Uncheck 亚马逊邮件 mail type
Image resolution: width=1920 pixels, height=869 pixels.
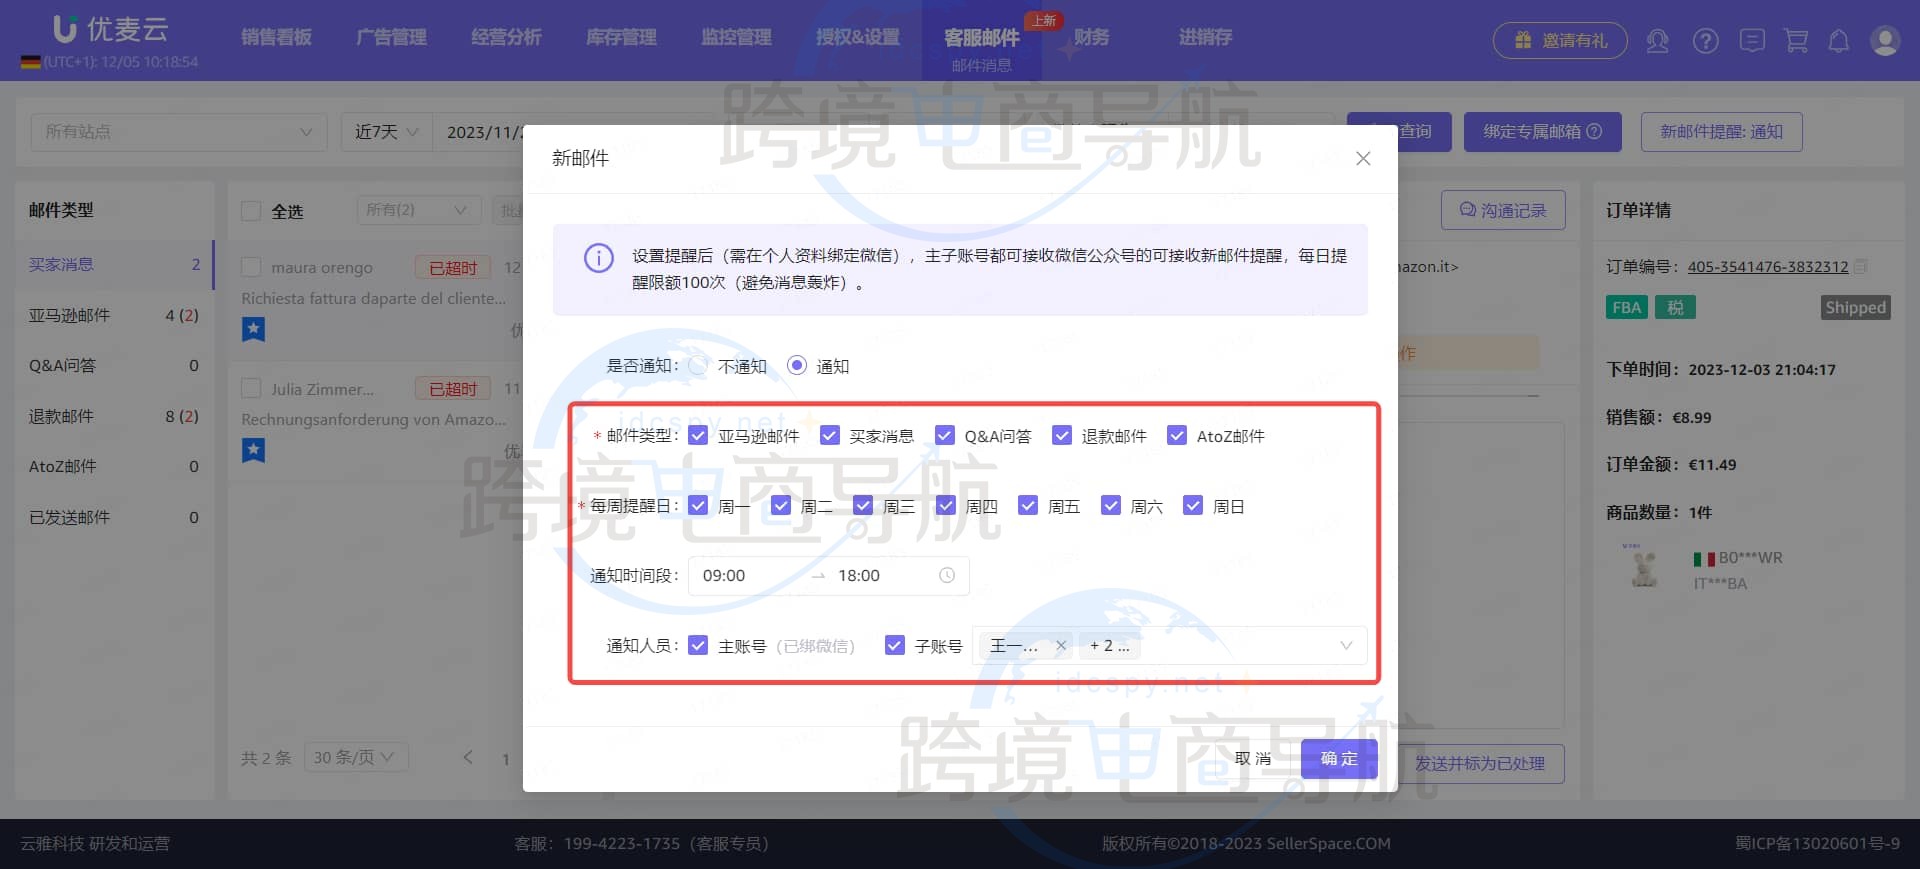point(698,435)
